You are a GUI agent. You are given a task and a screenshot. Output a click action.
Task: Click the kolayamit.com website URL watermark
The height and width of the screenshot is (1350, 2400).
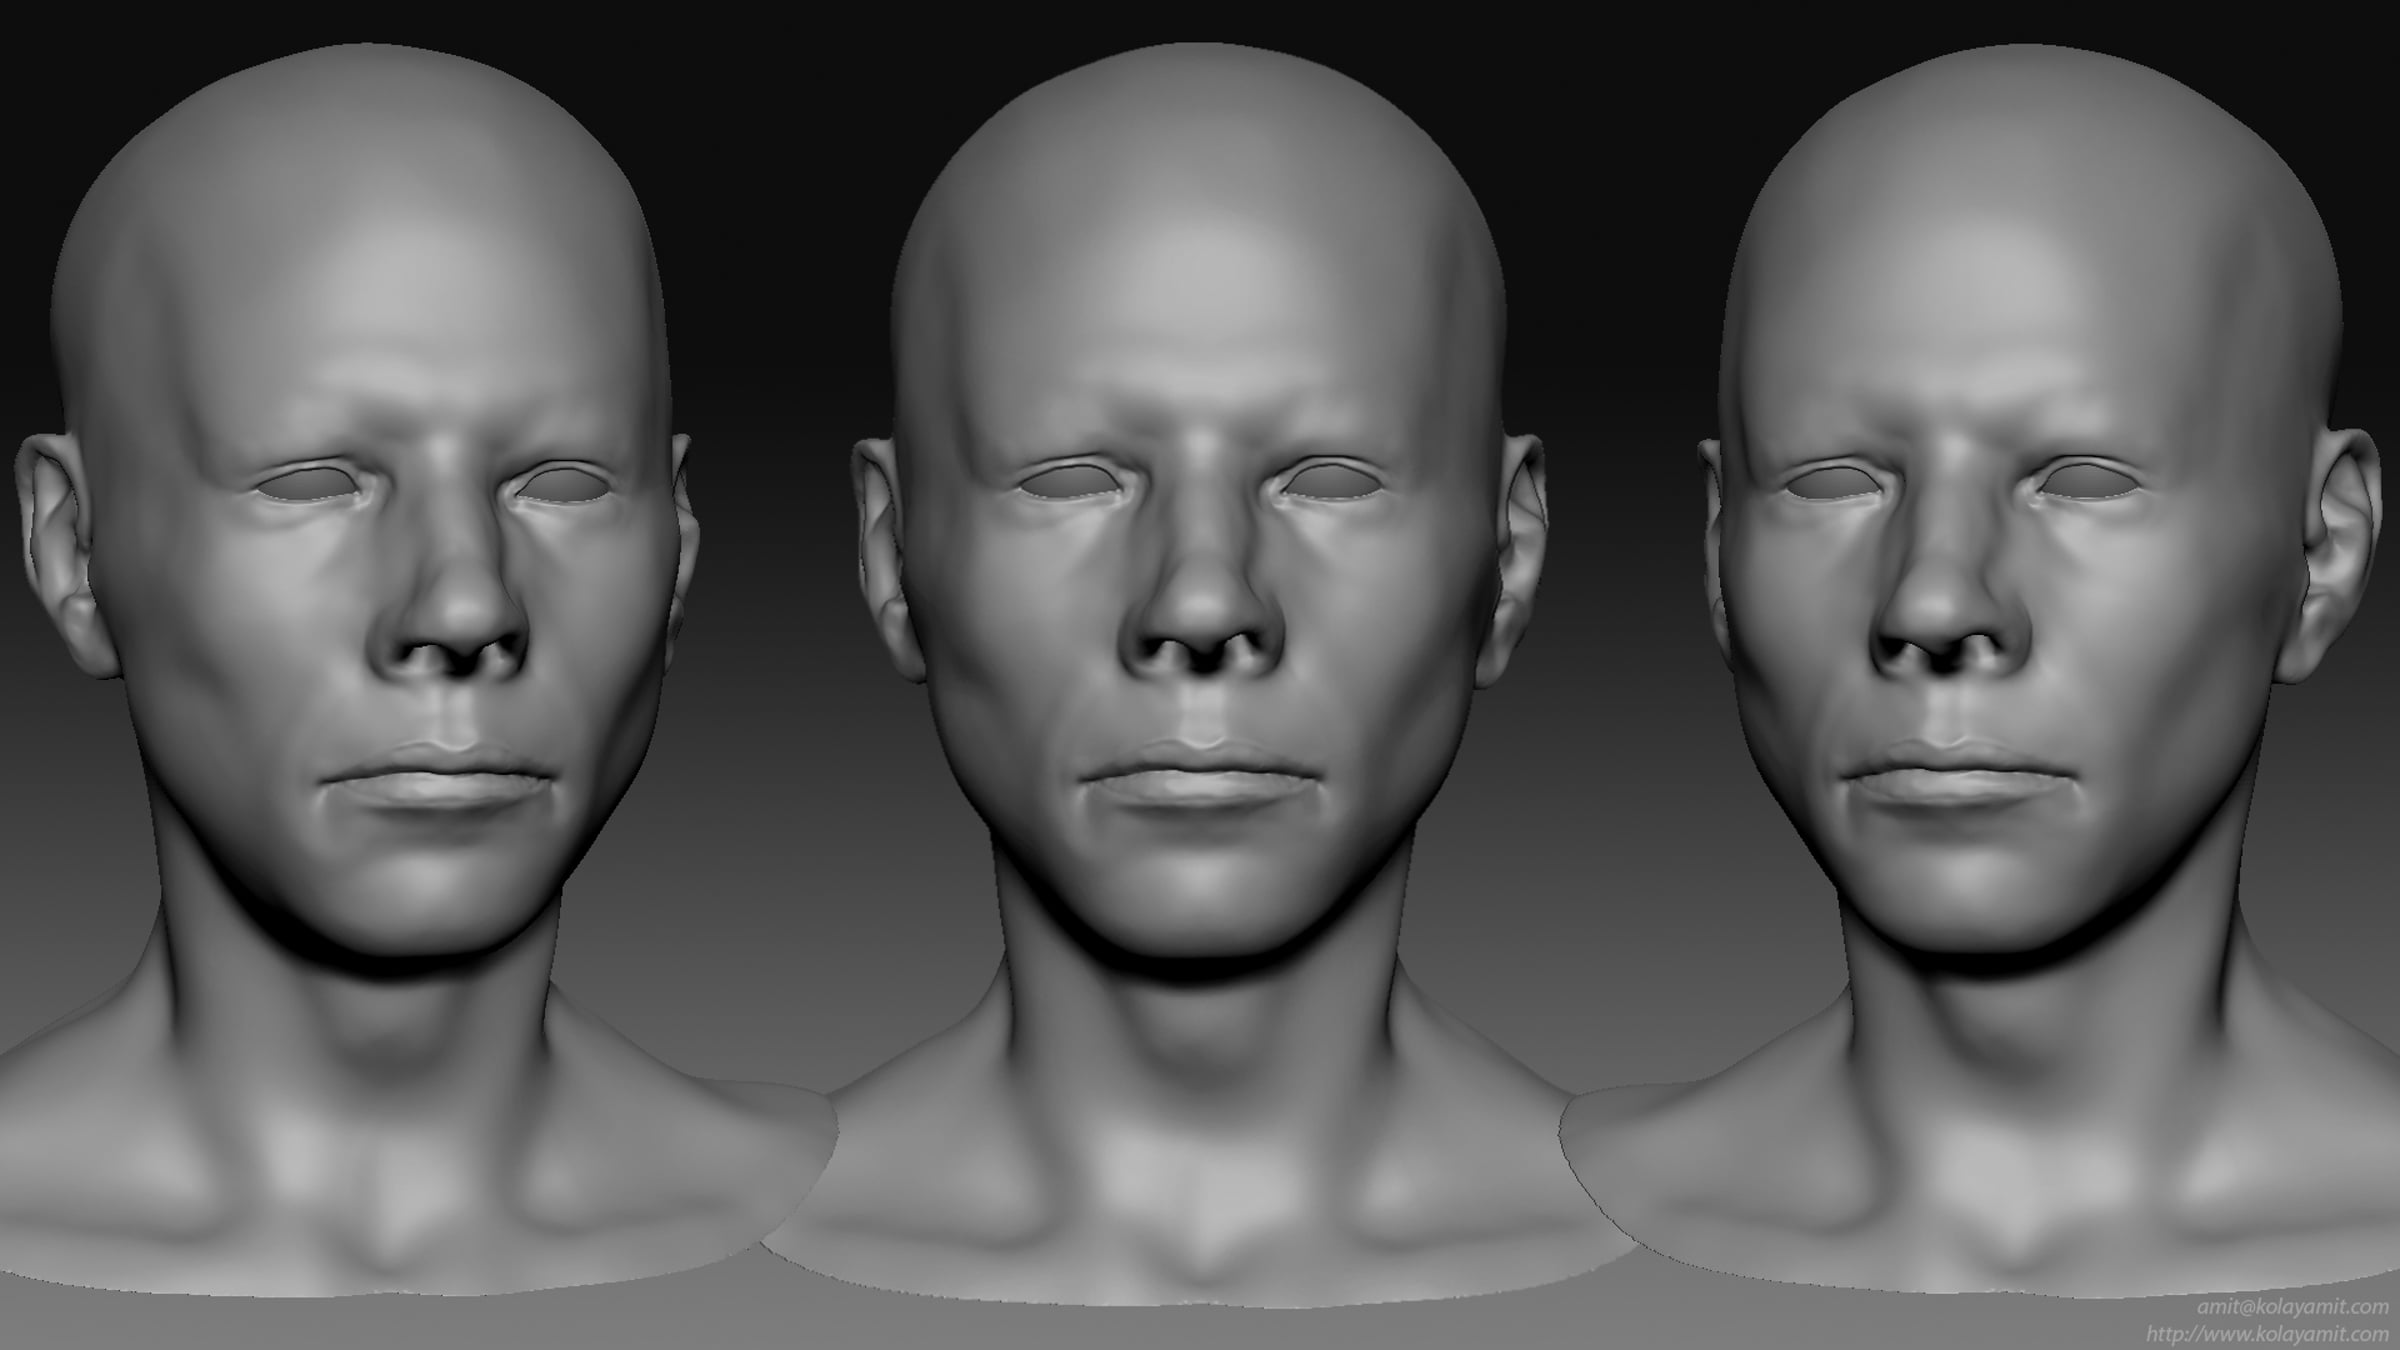coord(2267,1335)
